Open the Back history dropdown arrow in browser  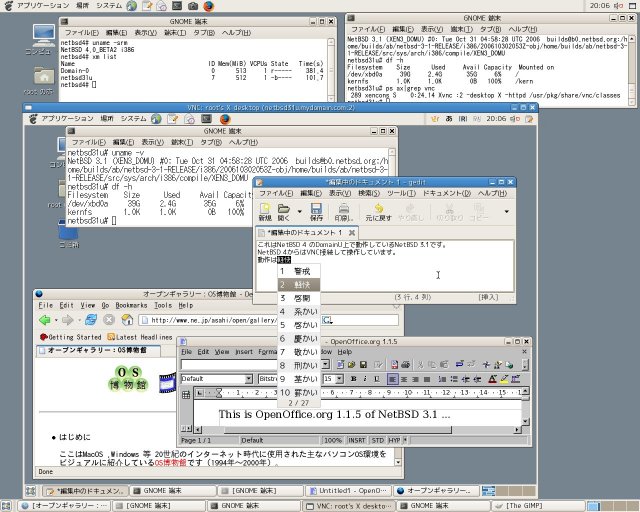tap(56, 320)
